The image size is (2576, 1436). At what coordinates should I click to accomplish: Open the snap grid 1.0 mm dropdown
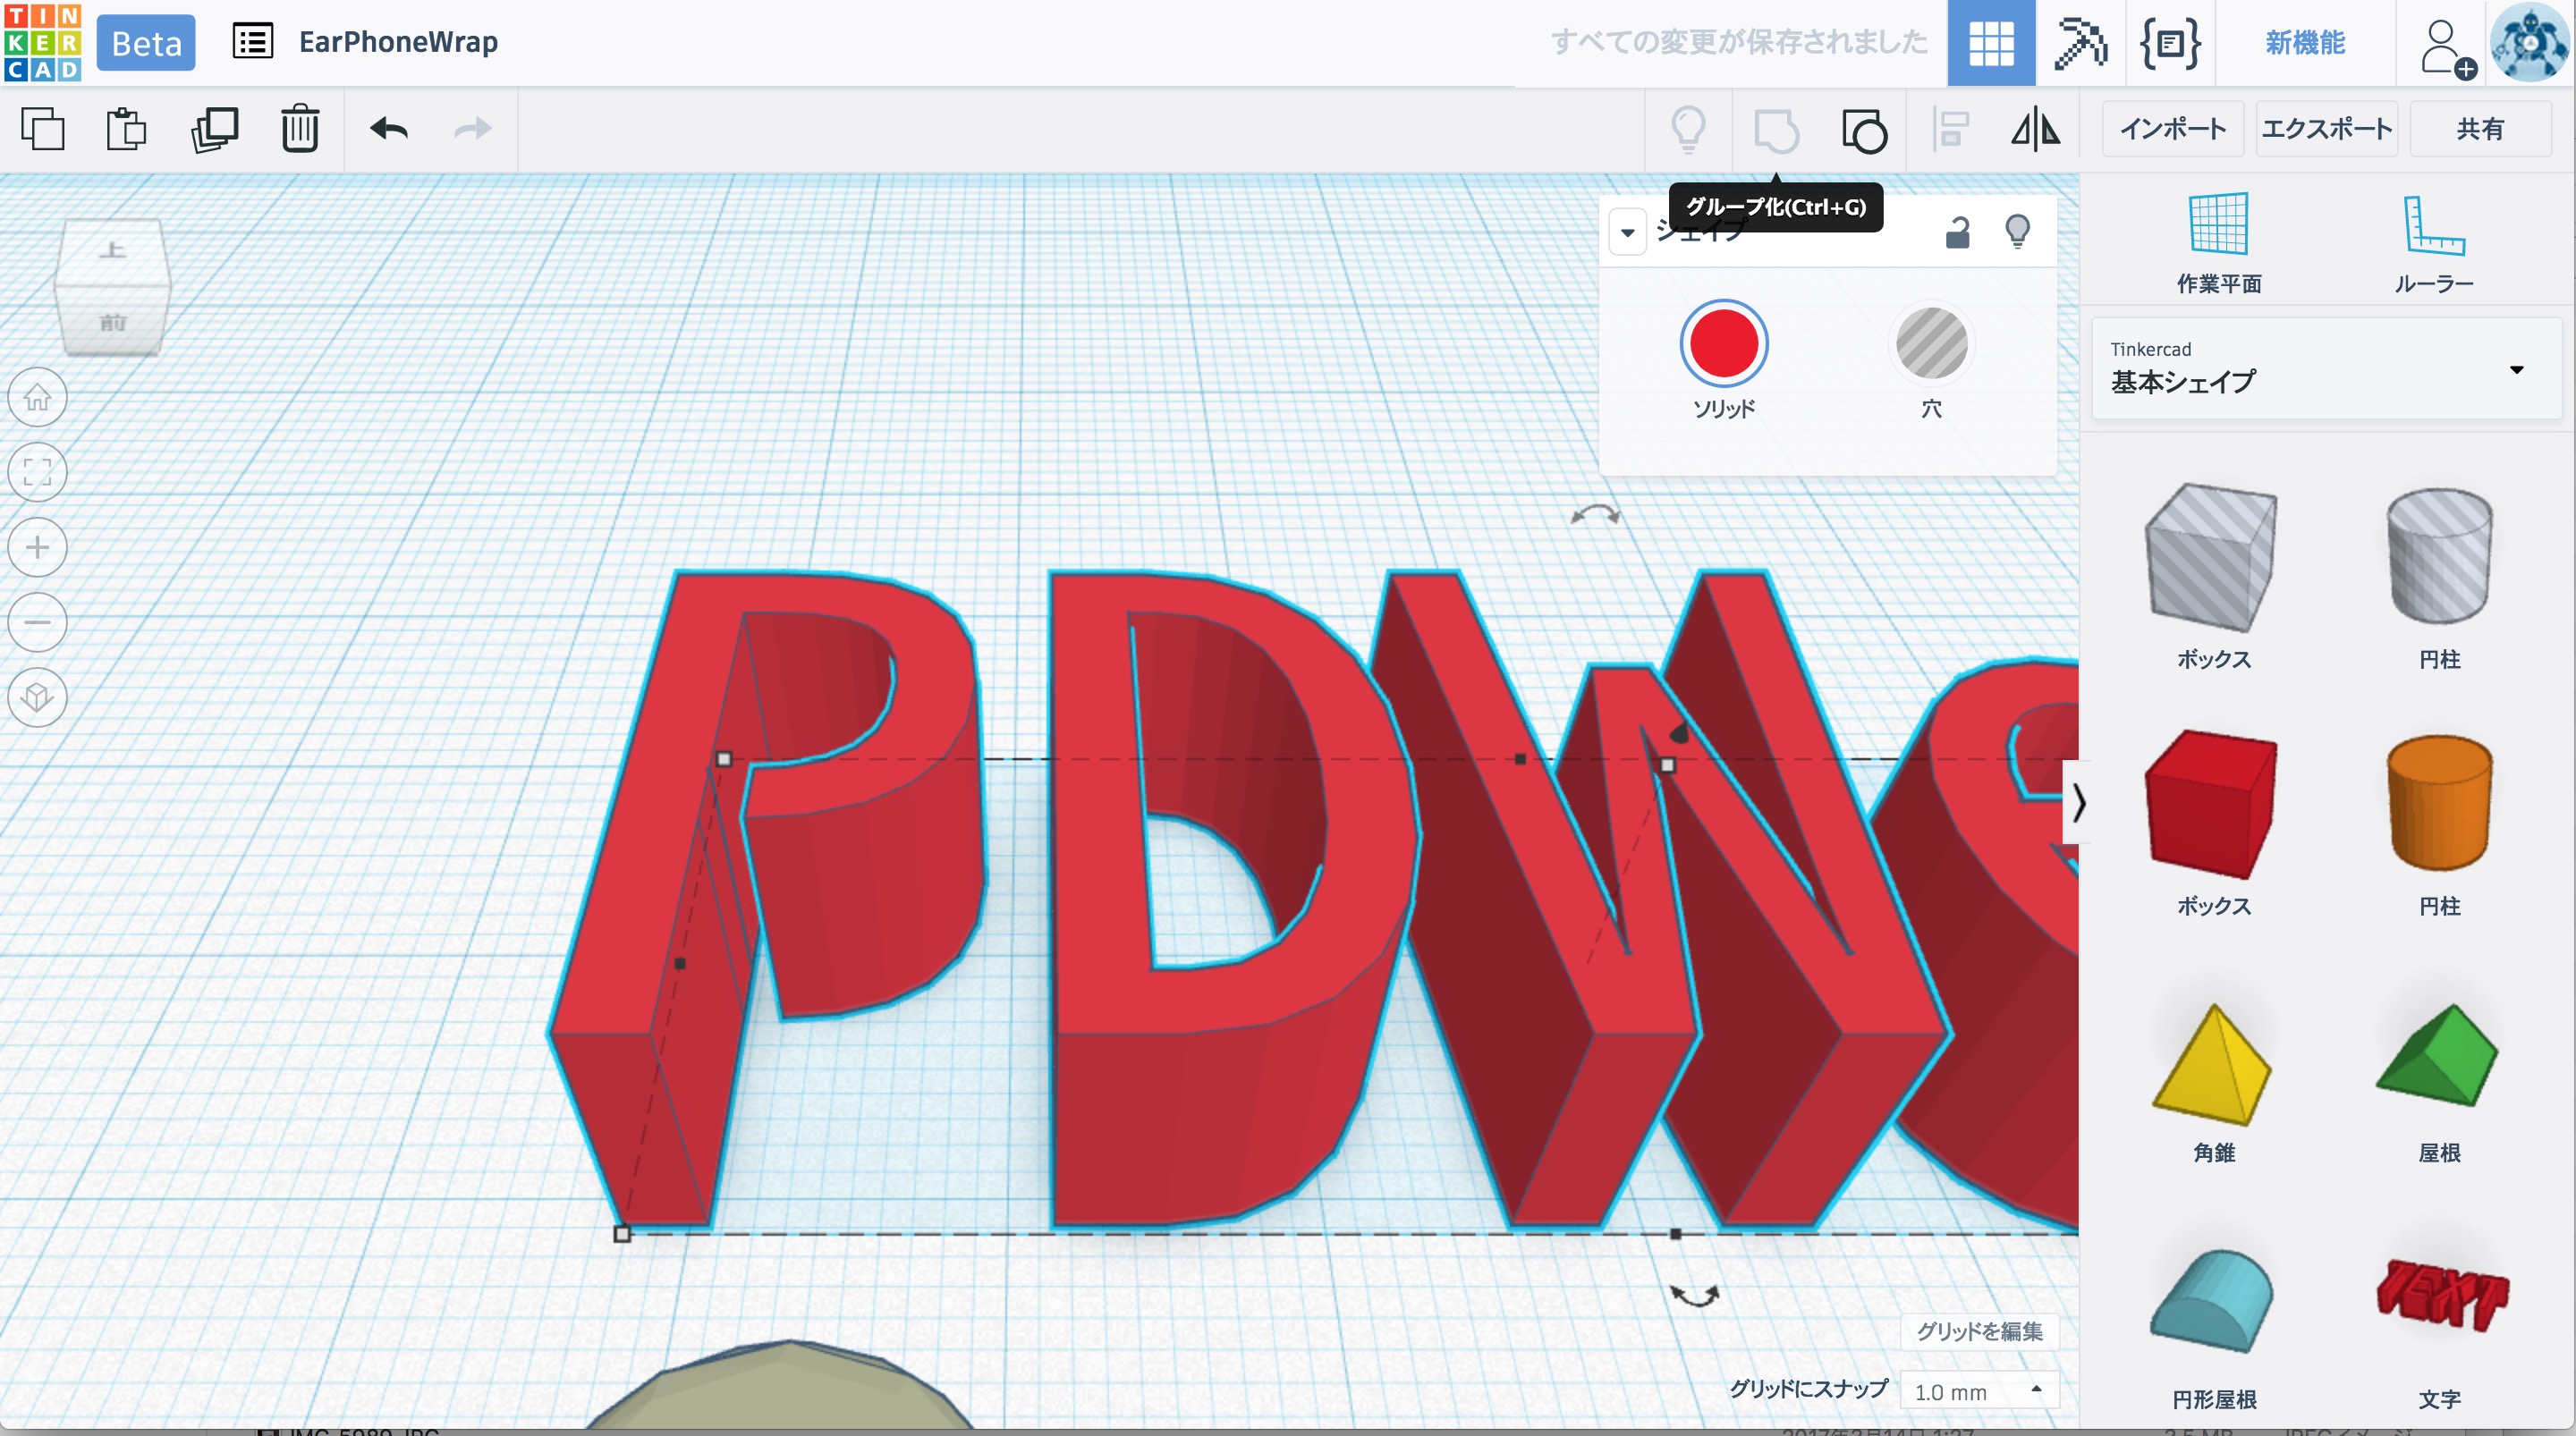1977,1391
